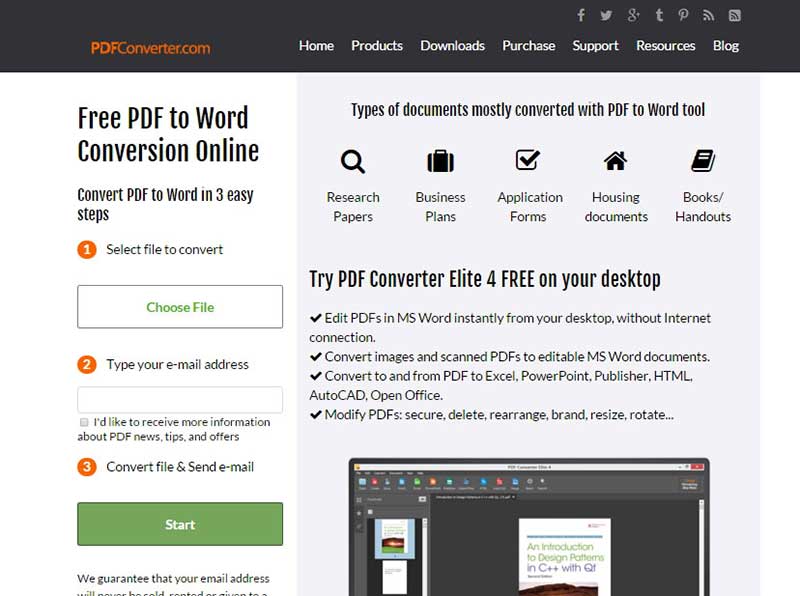
Task: Click the Housing documents home icon
Action: point(615,160)
